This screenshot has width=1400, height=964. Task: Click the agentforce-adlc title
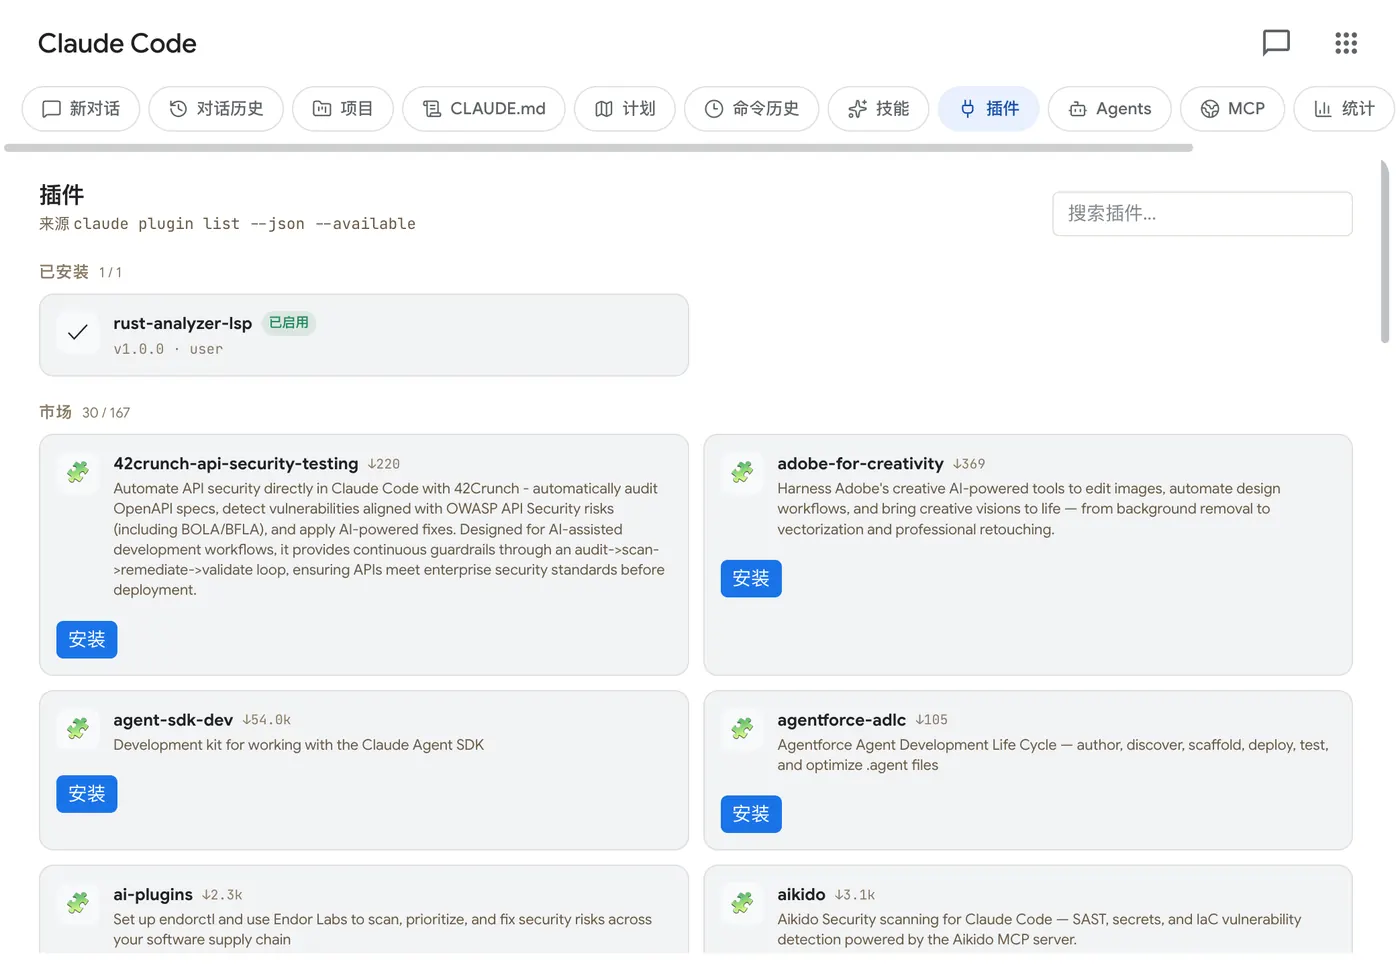click(x=842, y=720)
